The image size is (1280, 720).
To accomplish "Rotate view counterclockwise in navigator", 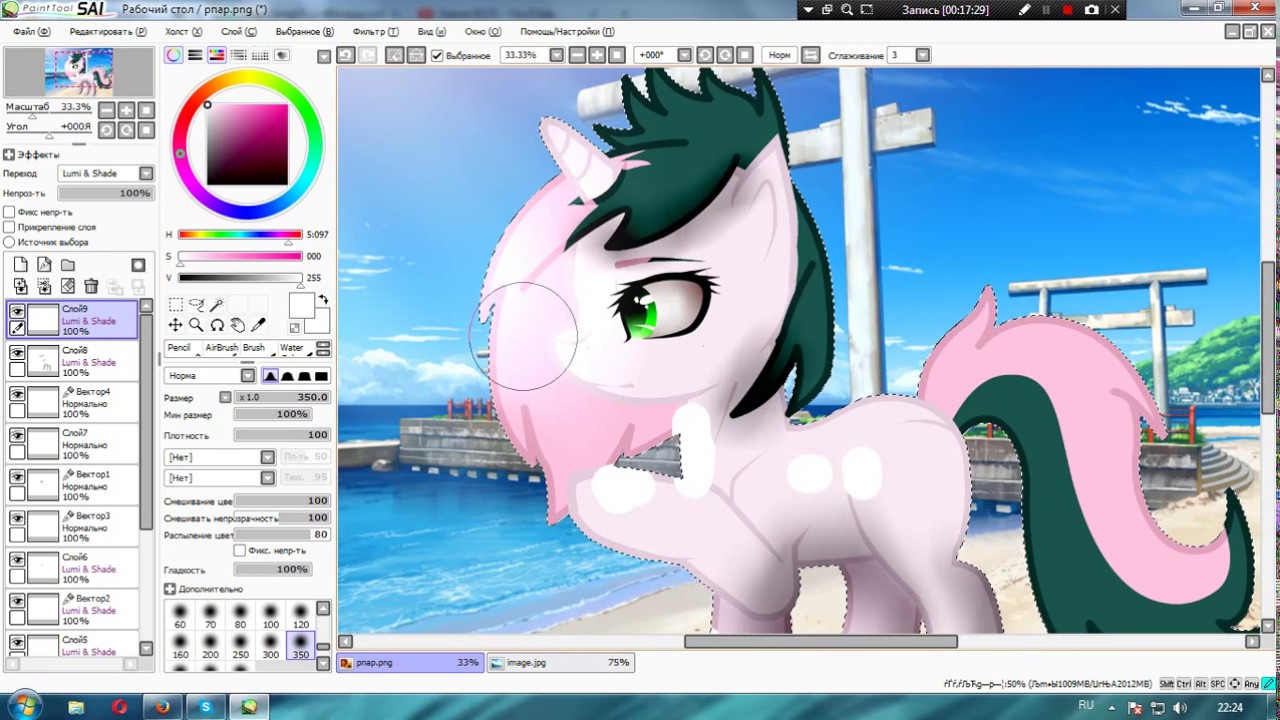I will (106, 130).
